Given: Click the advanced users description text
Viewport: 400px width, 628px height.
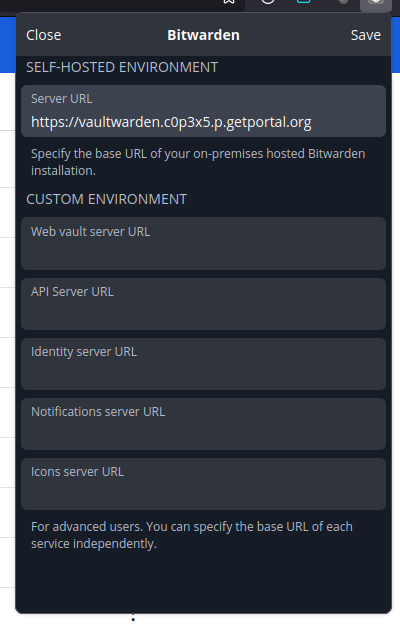Looking at the screenshot, I should [192, 535].
